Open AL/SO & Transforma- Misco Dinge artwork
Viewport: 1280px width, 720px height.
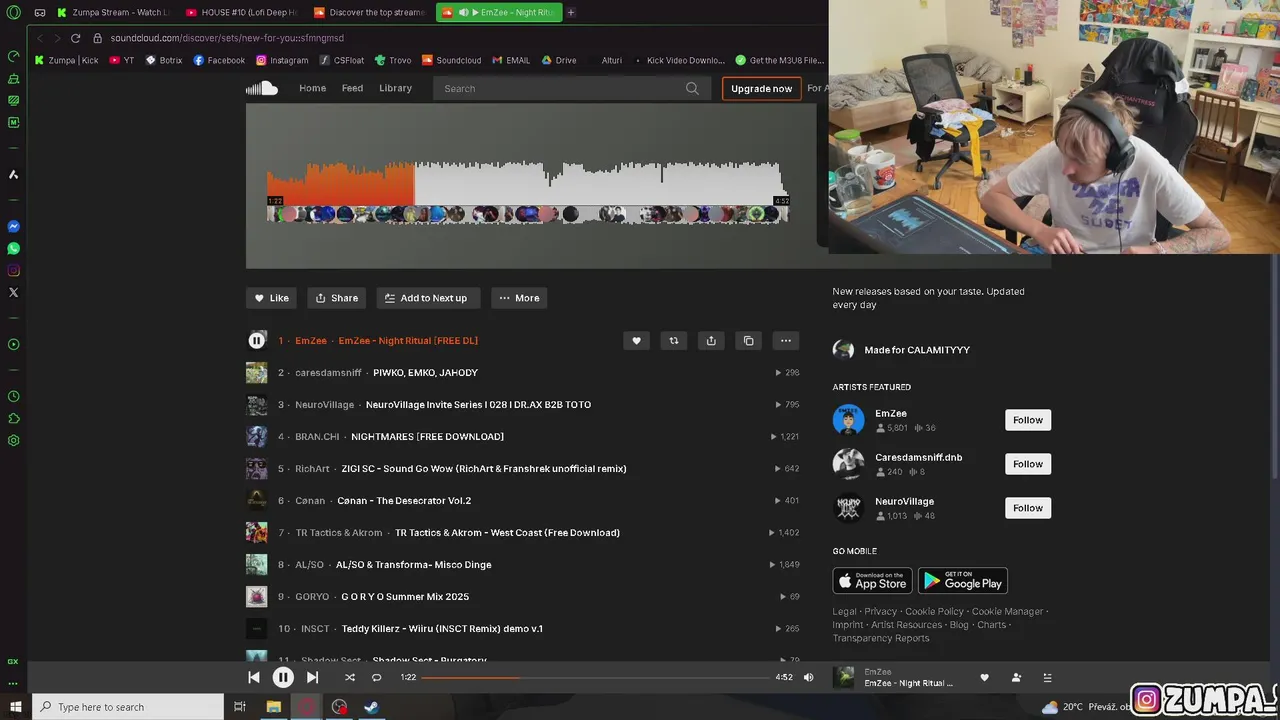257,565
